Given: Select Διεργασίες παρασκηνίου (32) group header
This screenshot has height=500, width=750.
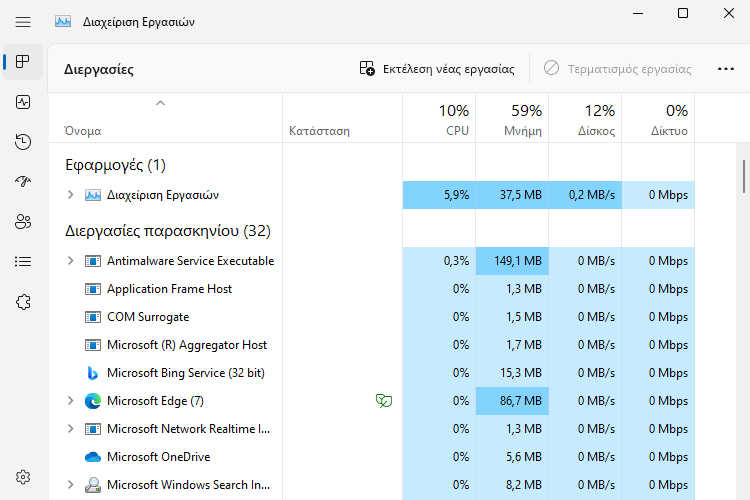Looking at the screenshot, I should click(168, 231).
